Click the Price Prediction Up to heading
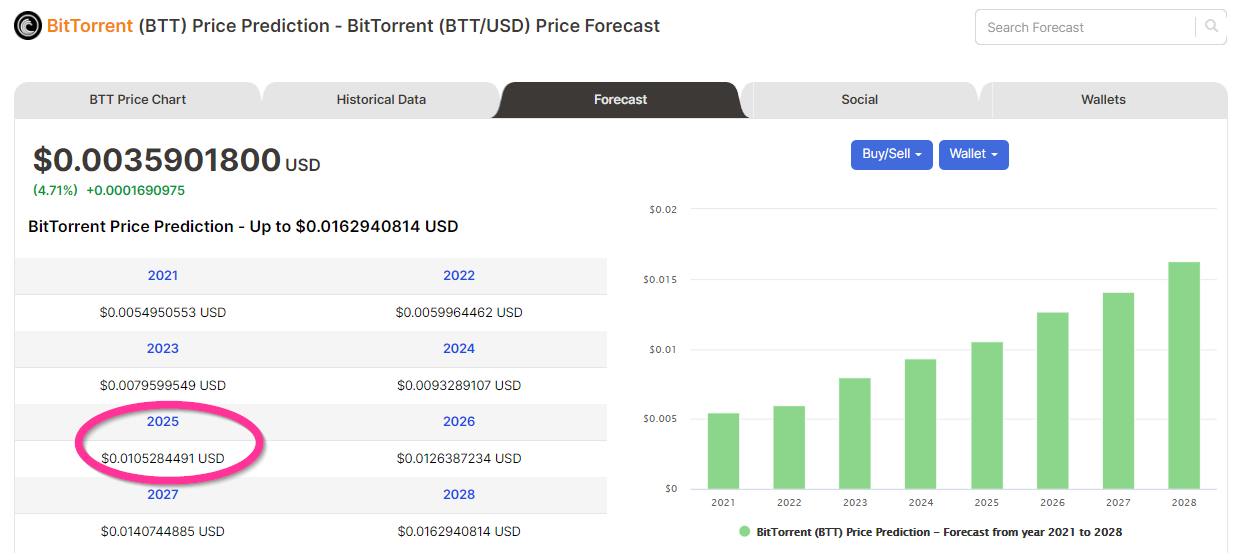This screenshot has width=1238, height=553. 243,227
